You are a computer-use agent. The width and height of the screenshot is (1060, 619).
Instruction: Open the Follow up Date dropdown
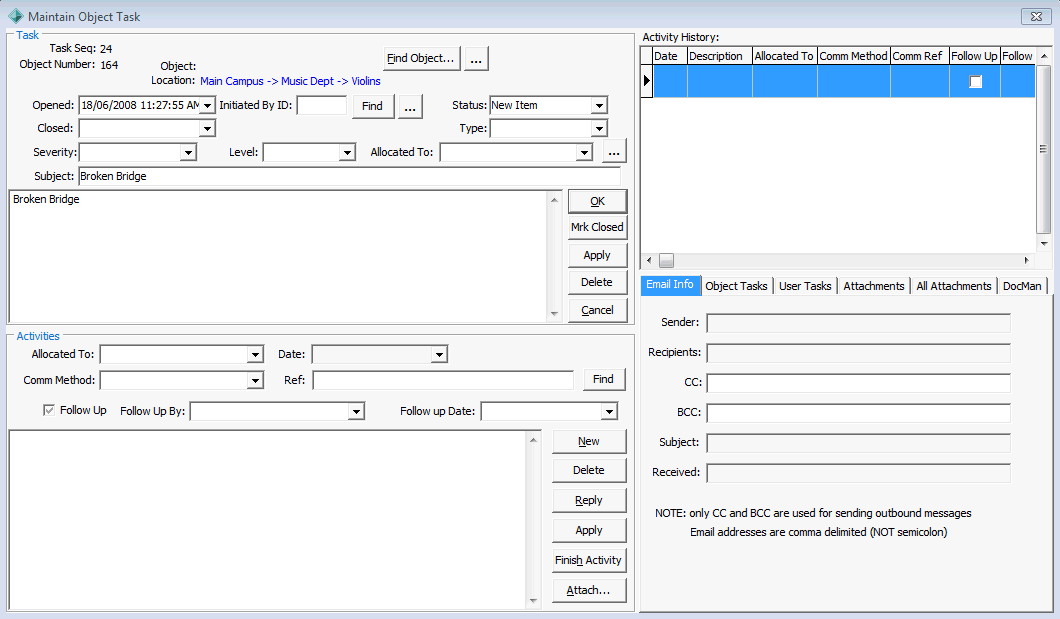609,412
